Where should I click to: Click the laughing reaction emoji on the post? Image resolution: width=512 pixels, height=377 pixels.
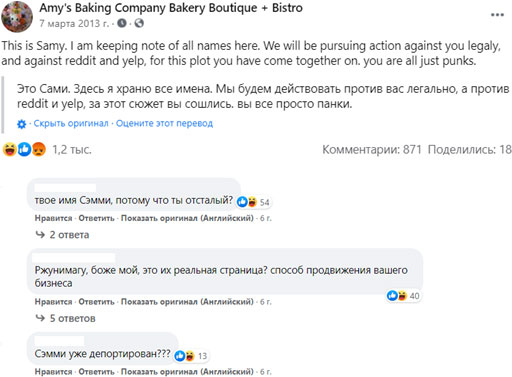[10, 149]
